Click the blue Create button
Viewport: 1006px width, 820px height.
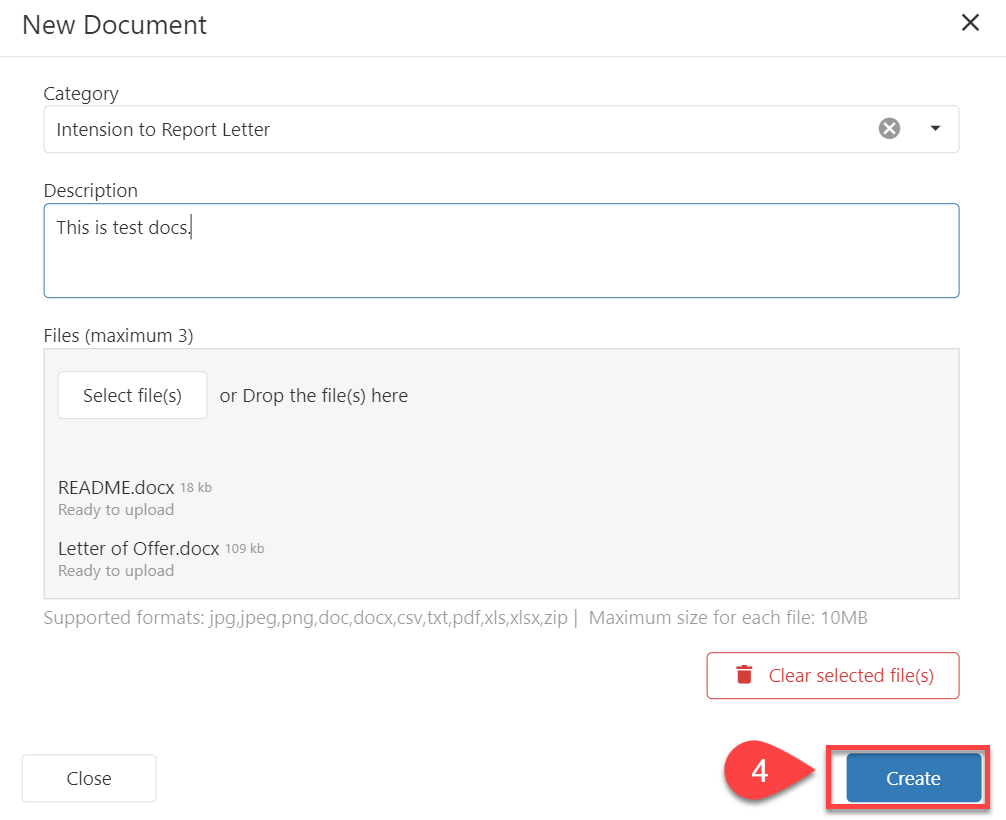(x=912, y=778)
